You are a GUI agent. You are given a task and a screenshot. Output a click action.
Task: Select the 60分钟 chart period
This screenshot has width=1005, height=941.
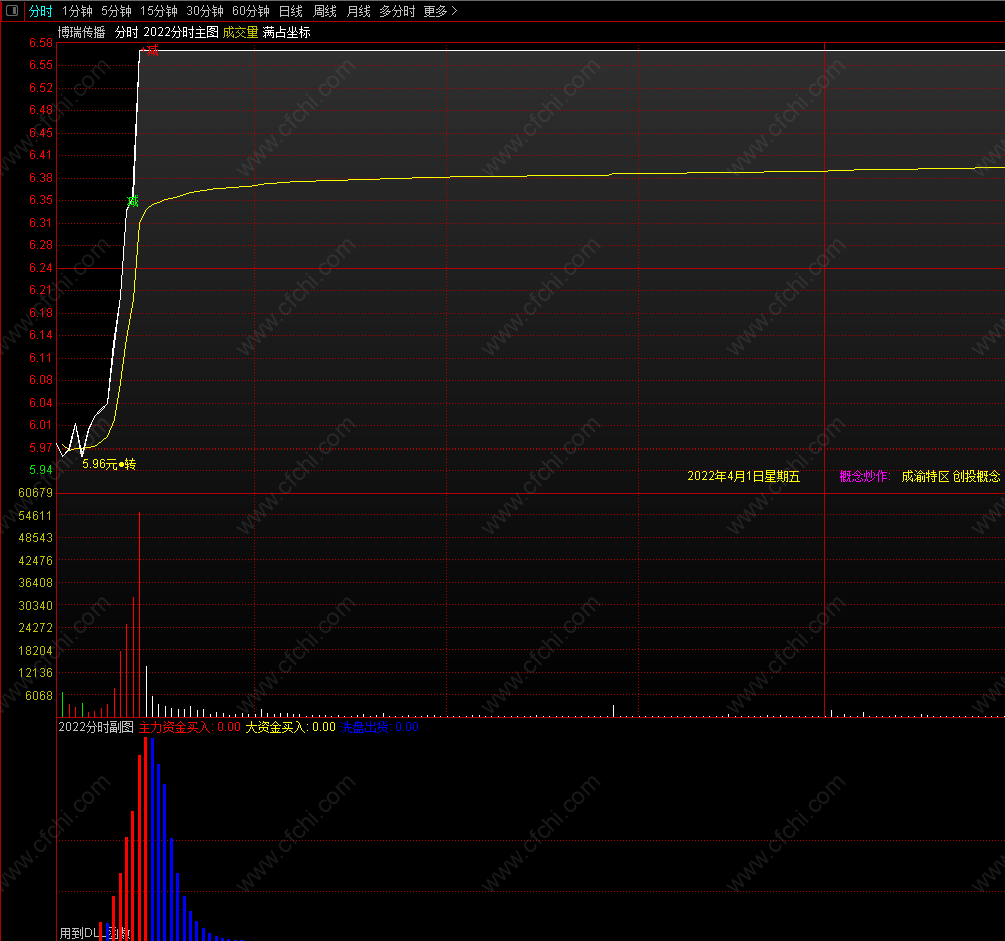click(251, 11)
